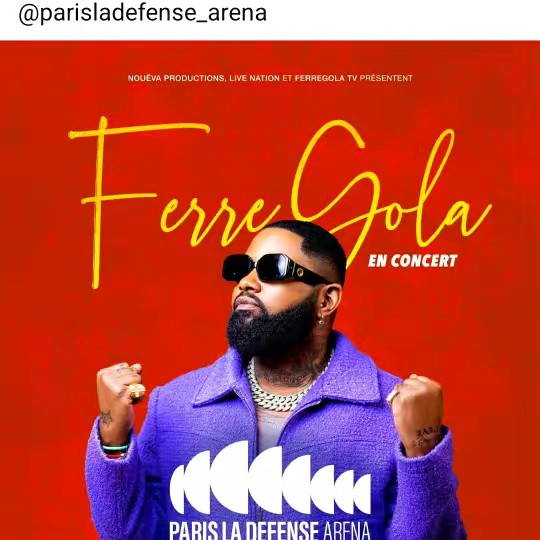
Task: Click the gold ring on raised fist
Action: (x=137, y=391)
